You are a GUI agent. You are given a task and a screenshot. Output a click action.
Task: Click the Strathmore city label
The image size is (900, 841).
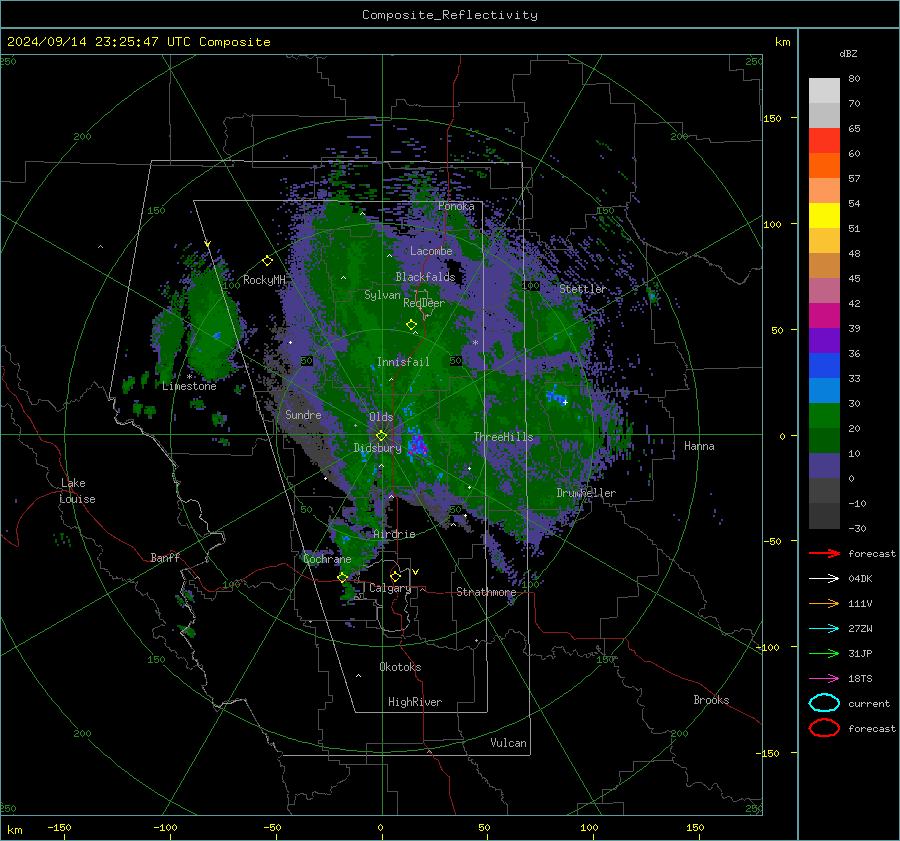[x=486, y=592]
